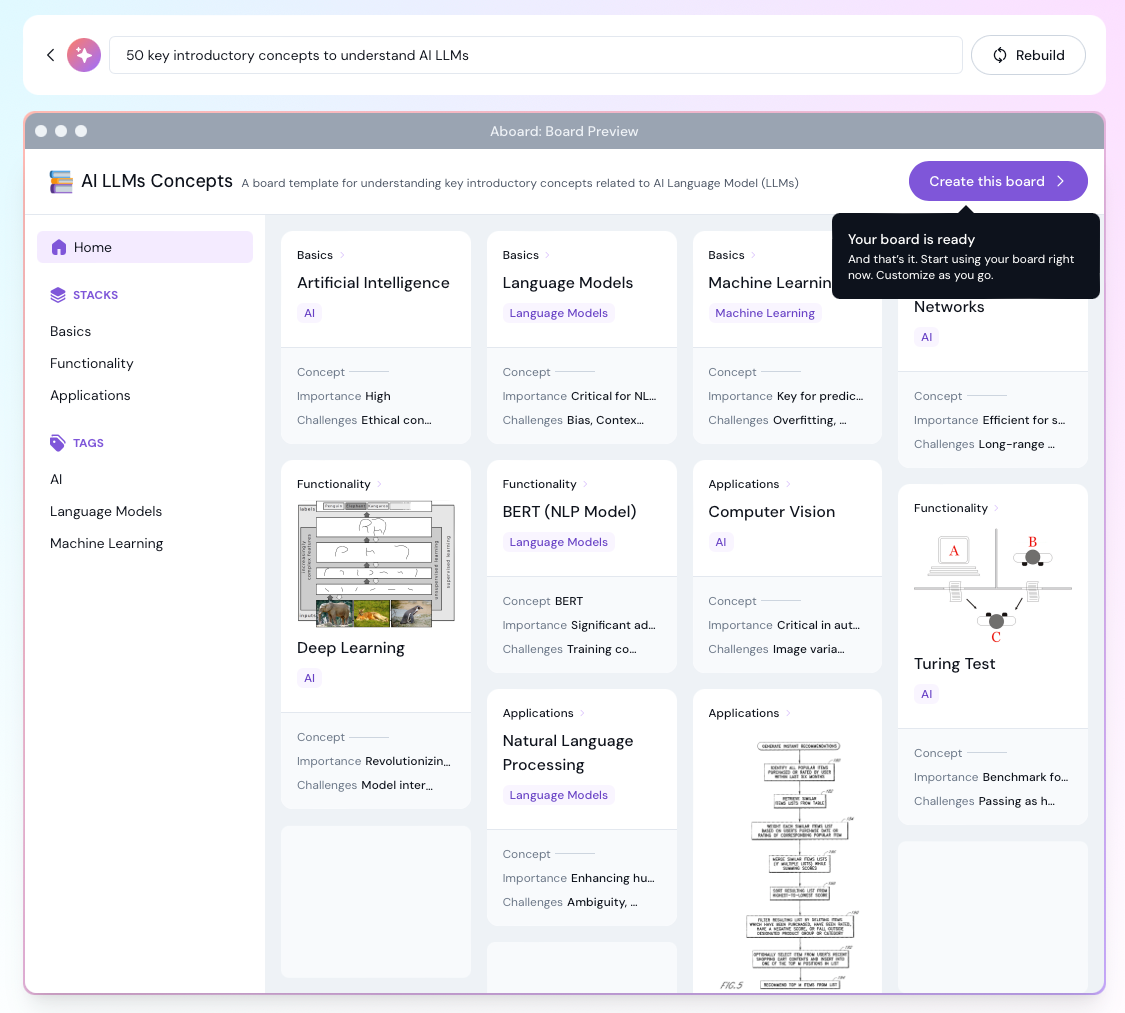Click the search field with the prompt text
This screenshot has width=1125, height=1013.
click(536, 55)
